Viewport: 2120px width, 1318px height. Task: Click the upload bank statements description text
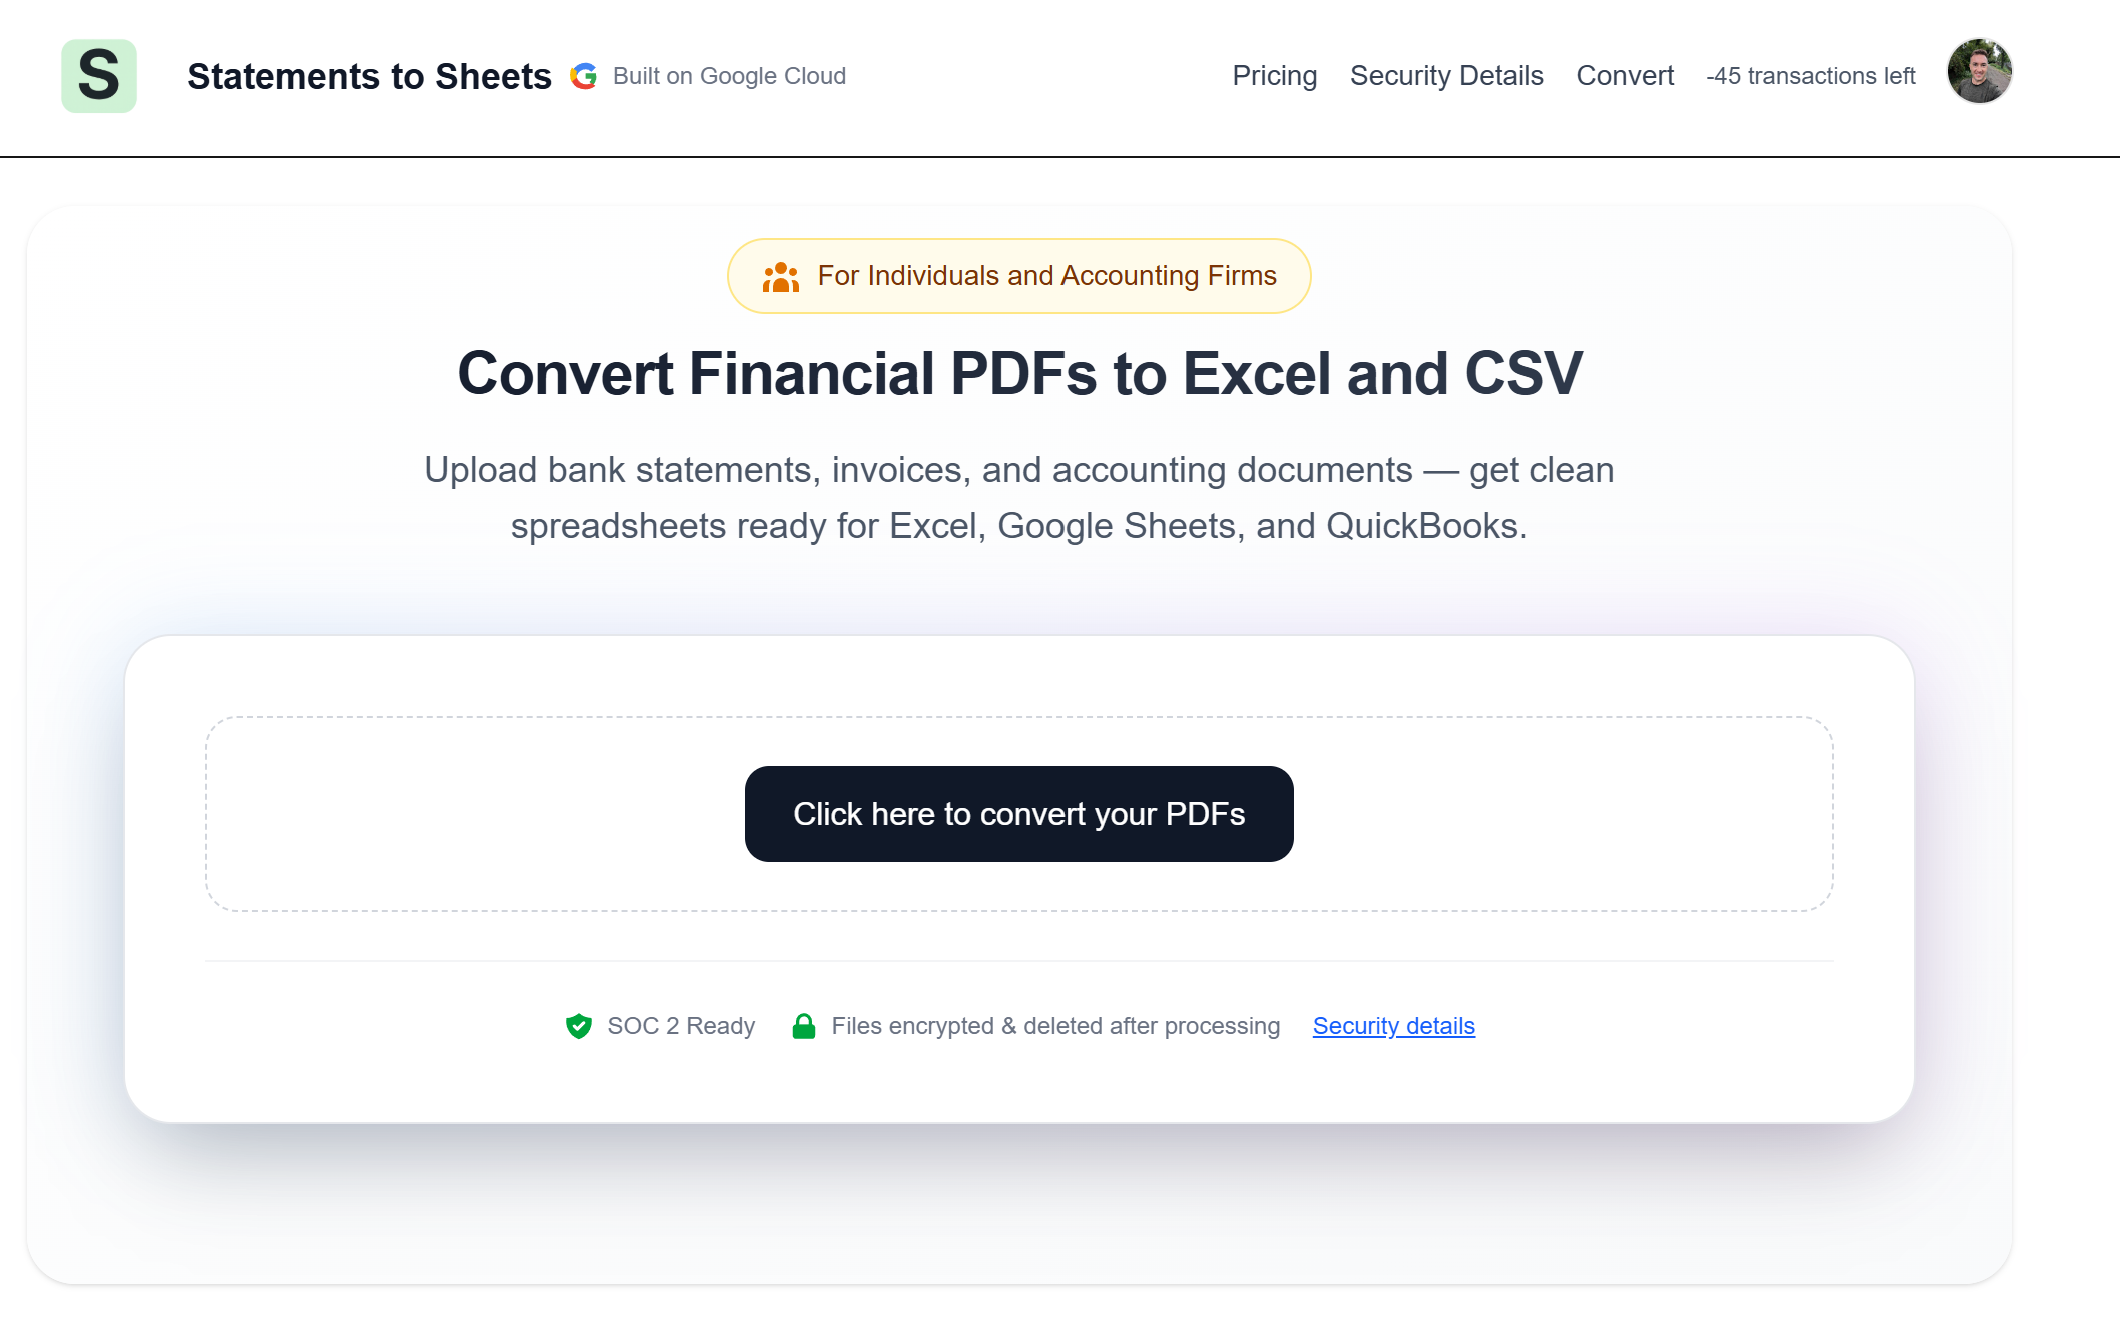coord(1019,498)
